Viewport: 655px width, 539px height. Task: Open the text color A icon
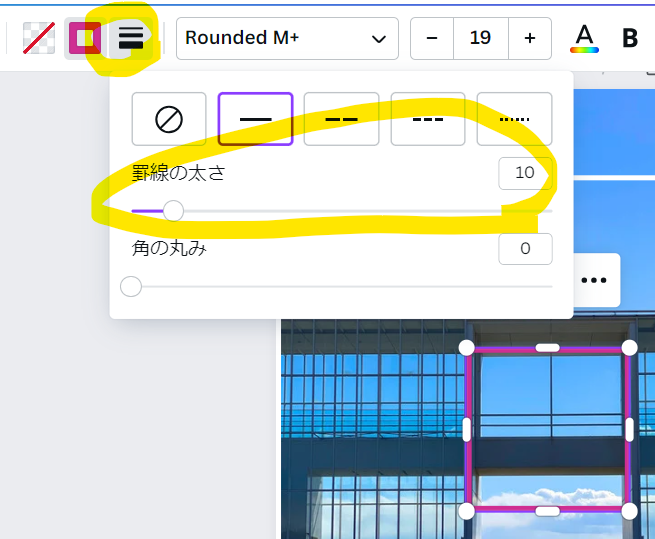coord(584,38)
